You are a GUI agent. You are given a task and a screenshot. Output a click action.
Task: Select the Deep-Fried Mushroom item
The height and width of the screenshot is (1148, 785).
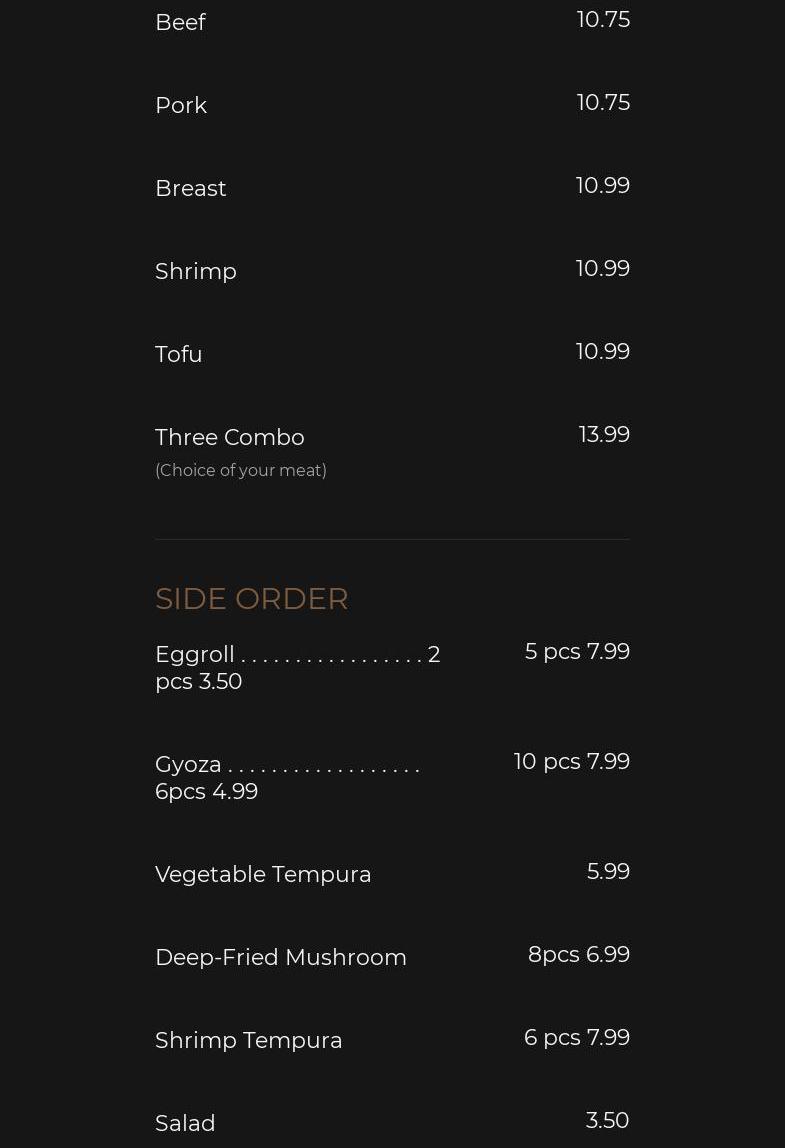click(280, 957)
